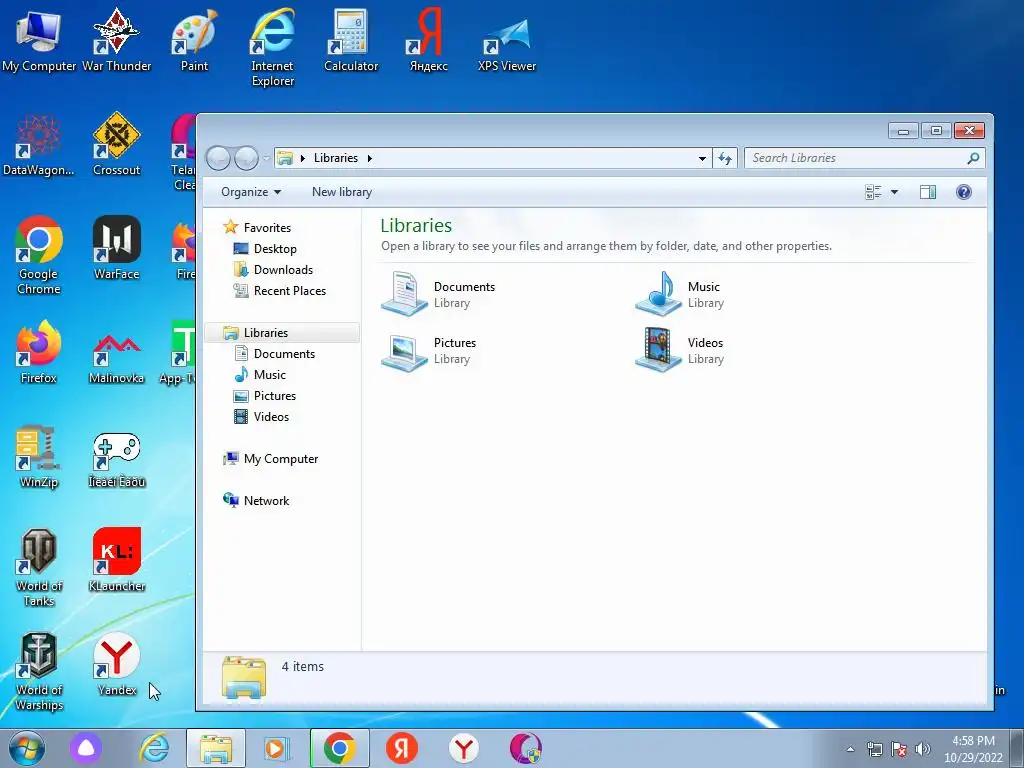The height and width of the screenshot is (768, 1024).
Task: Click the New library button
Action: coord(342,192)
